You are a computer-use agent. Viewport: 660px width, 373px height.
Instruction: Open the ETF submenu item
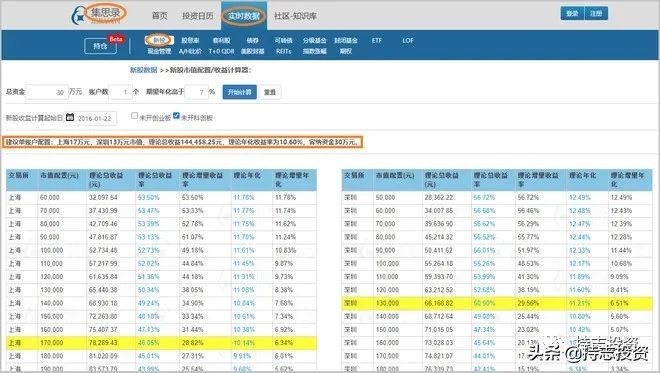click(x=377, y=40)
